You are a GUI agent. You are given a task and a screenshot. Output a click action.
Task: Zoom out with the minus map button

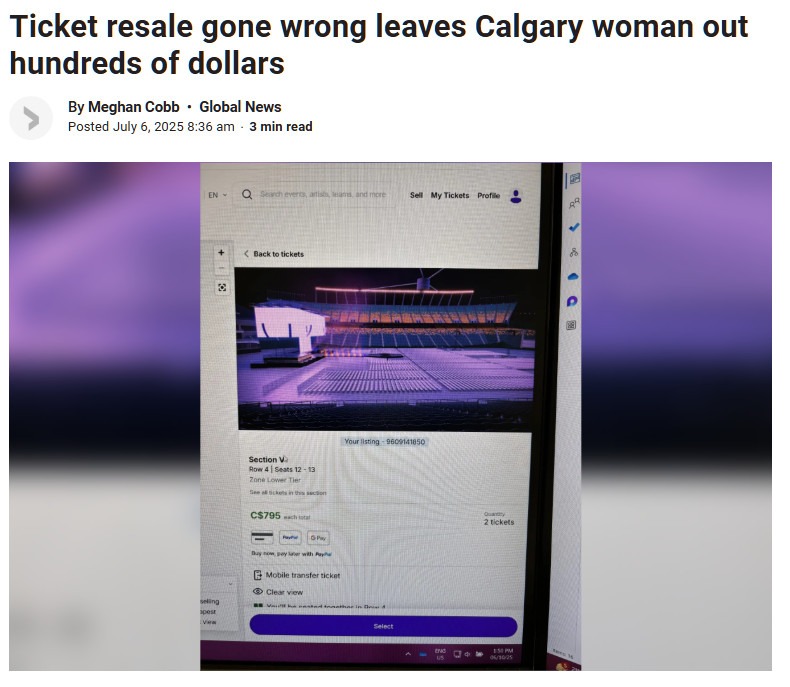tap(221, 268)
